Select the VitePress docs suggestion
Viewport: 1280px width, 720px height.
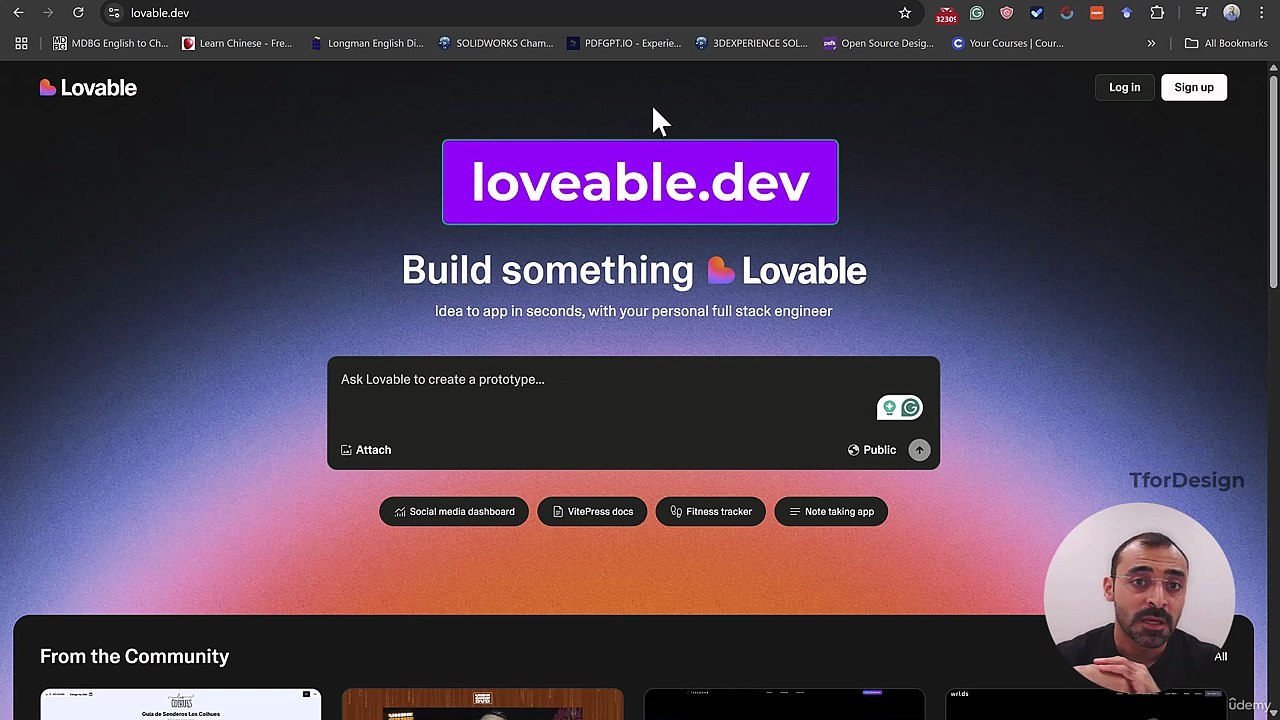pyautogui.click(x=592, y=512)
